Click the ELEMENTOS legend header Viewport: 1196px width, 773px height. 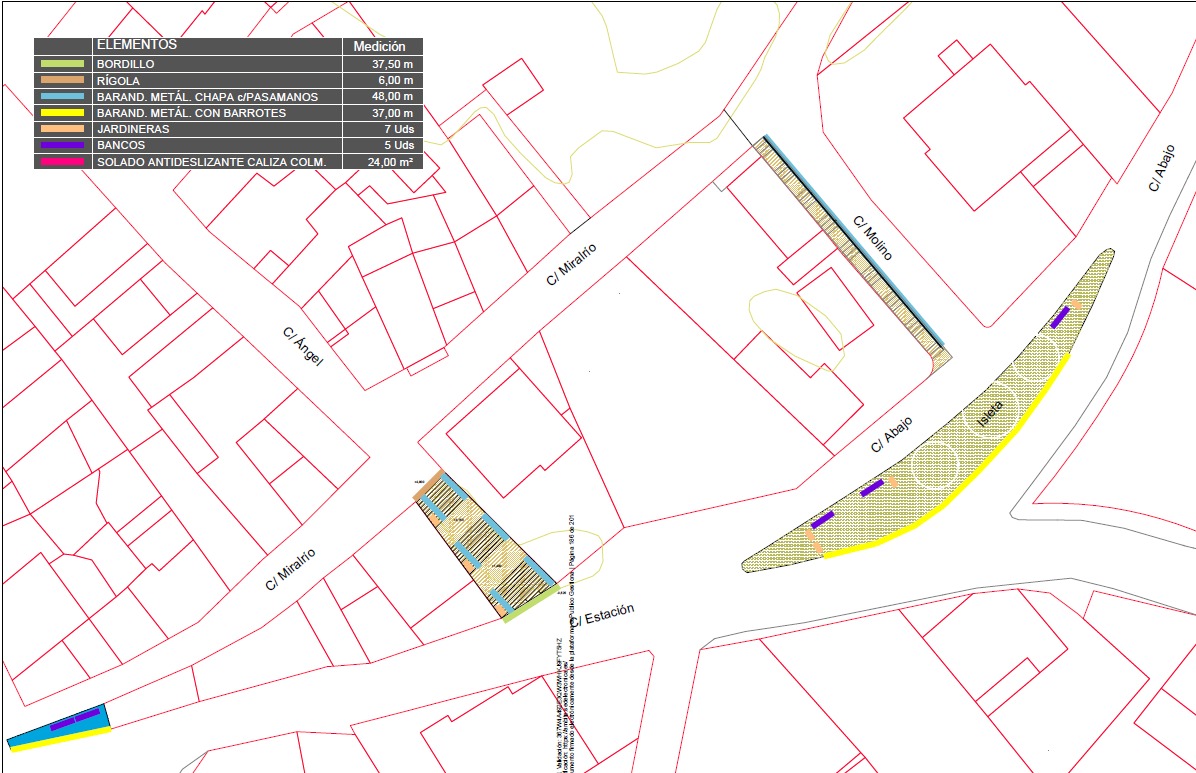click(x=137, y=45)
